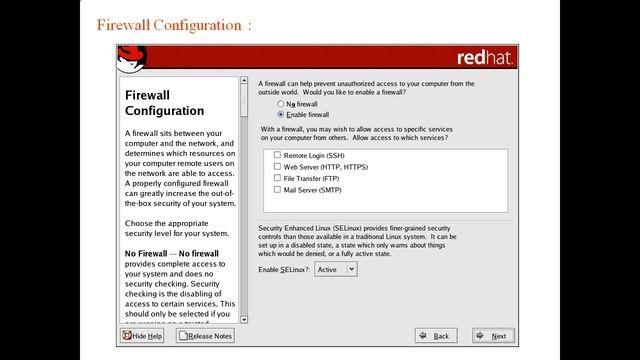The height and width of the screenshot is (360, 640).
Task: Select the No firewall radio option
Action: coord(280,104)
